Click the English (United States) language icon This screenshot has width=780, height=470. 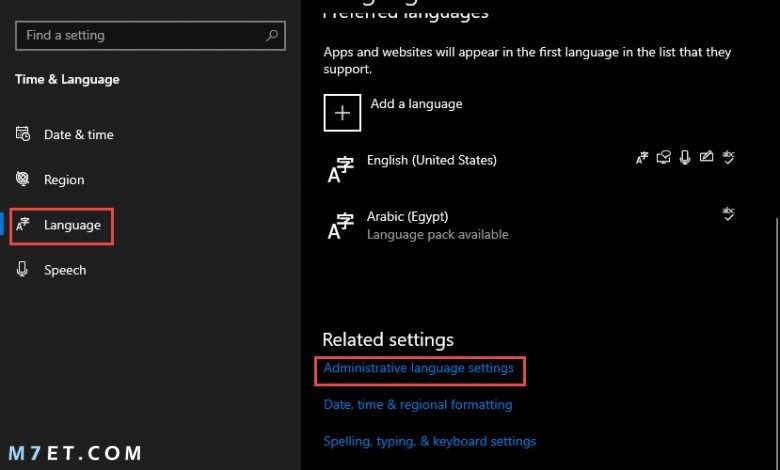(341, 170)
